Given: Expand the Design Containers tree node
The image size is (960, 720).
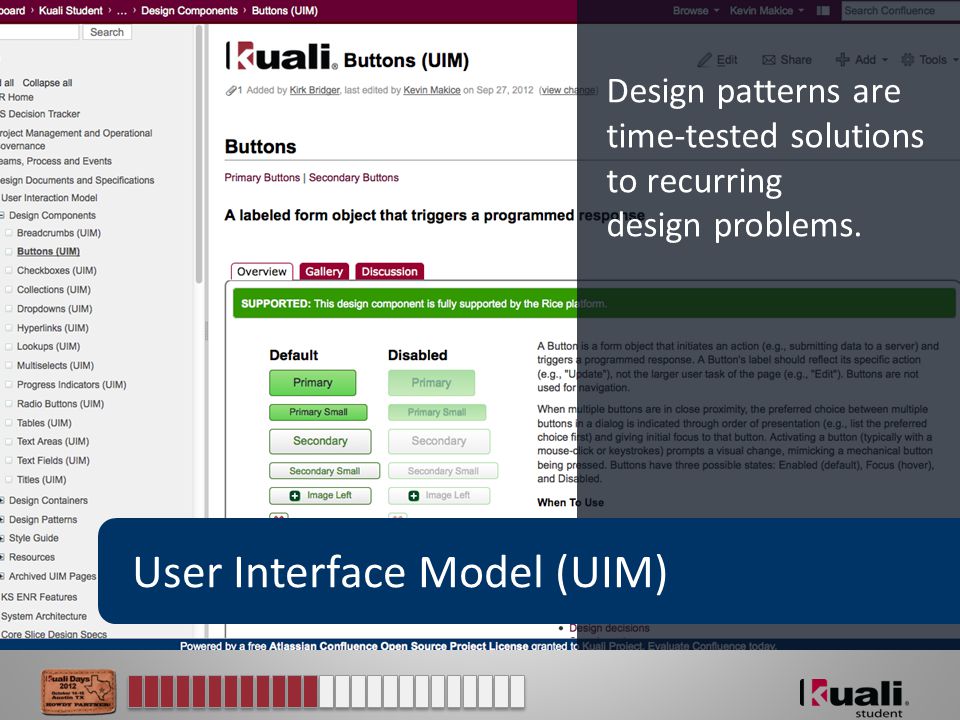Looking at the screenshot, I should tap(2, 500).
